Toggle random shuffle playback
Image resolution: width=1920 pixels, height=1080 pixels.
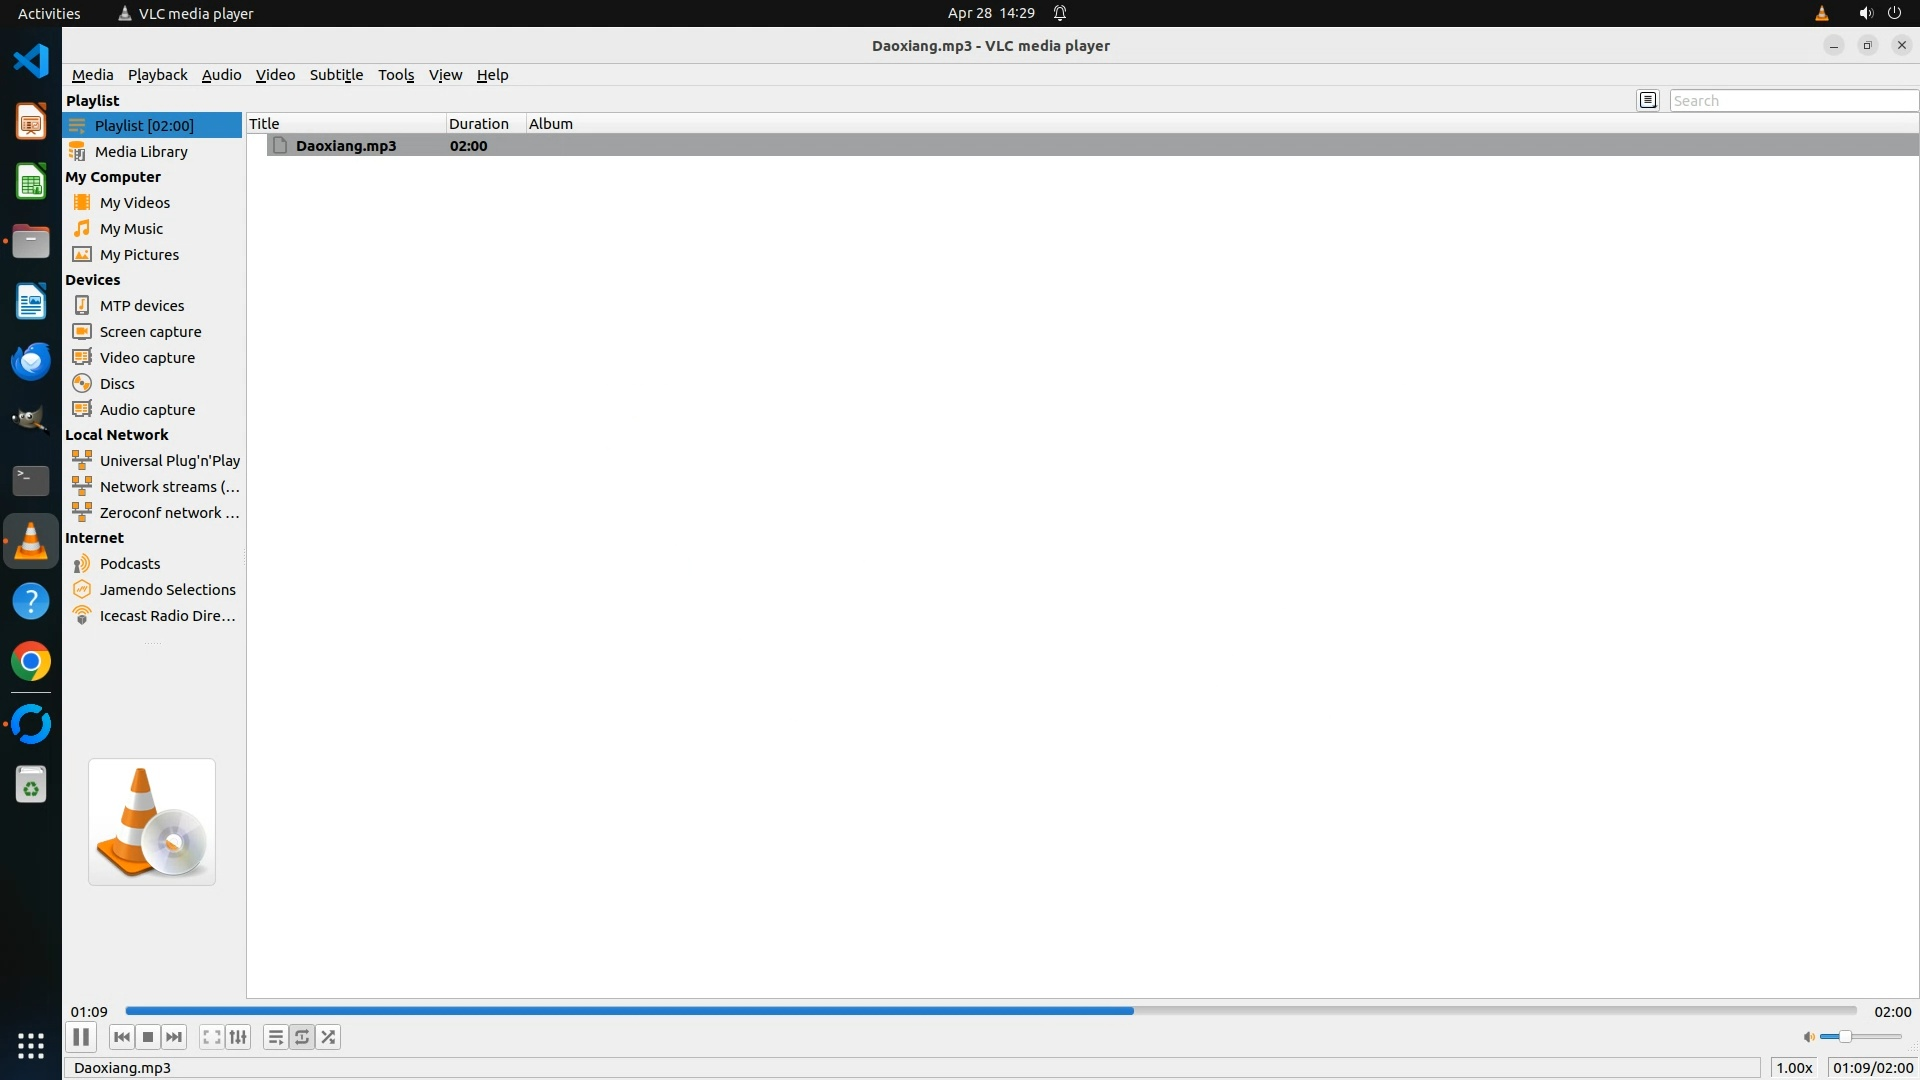pyautogui.click(x=329, y=1037)
